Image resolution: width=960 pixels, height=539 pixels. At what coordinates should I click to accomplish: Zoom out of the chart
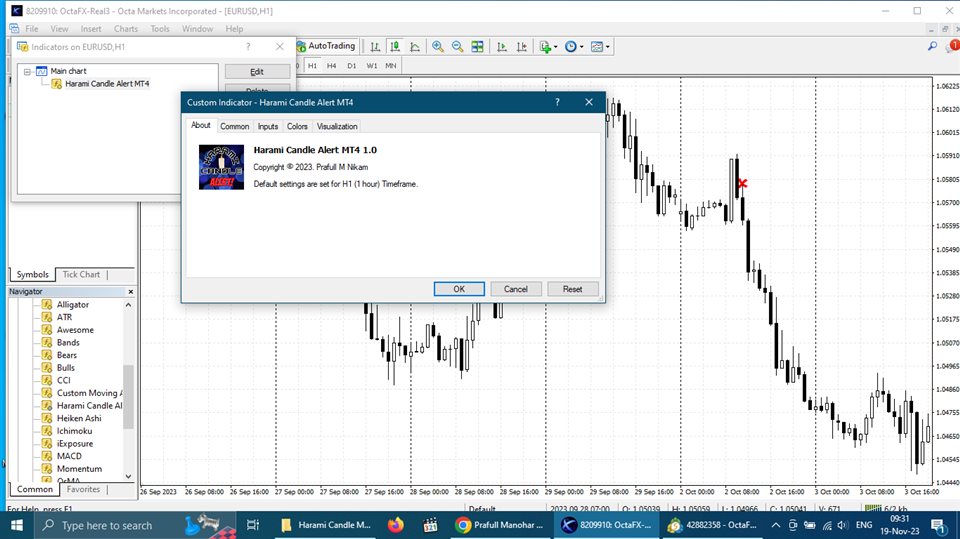click(x=457, y=47)
